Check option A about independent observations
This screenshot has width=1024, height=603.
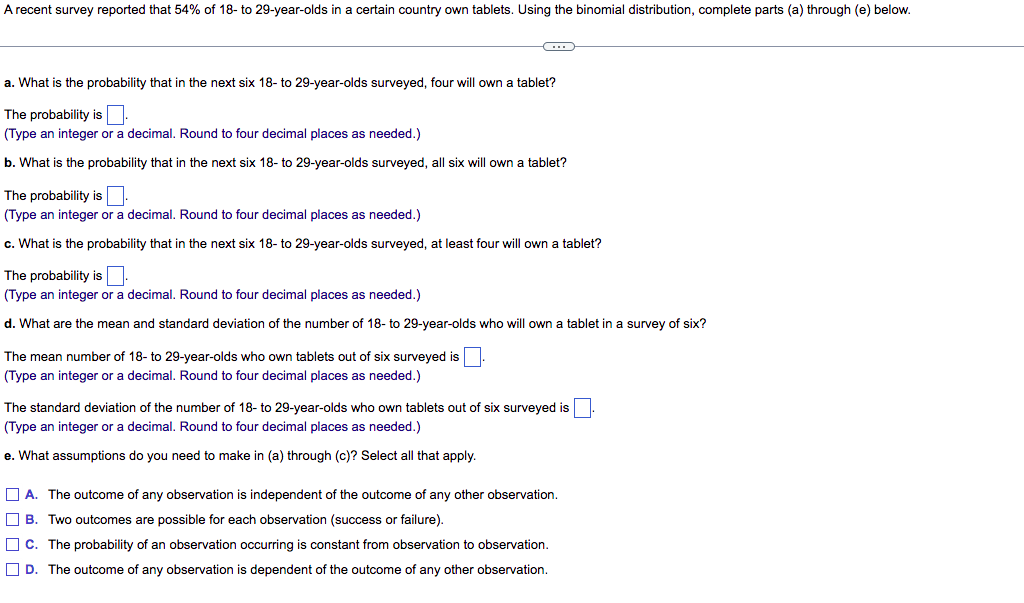[x=12, y=494]
